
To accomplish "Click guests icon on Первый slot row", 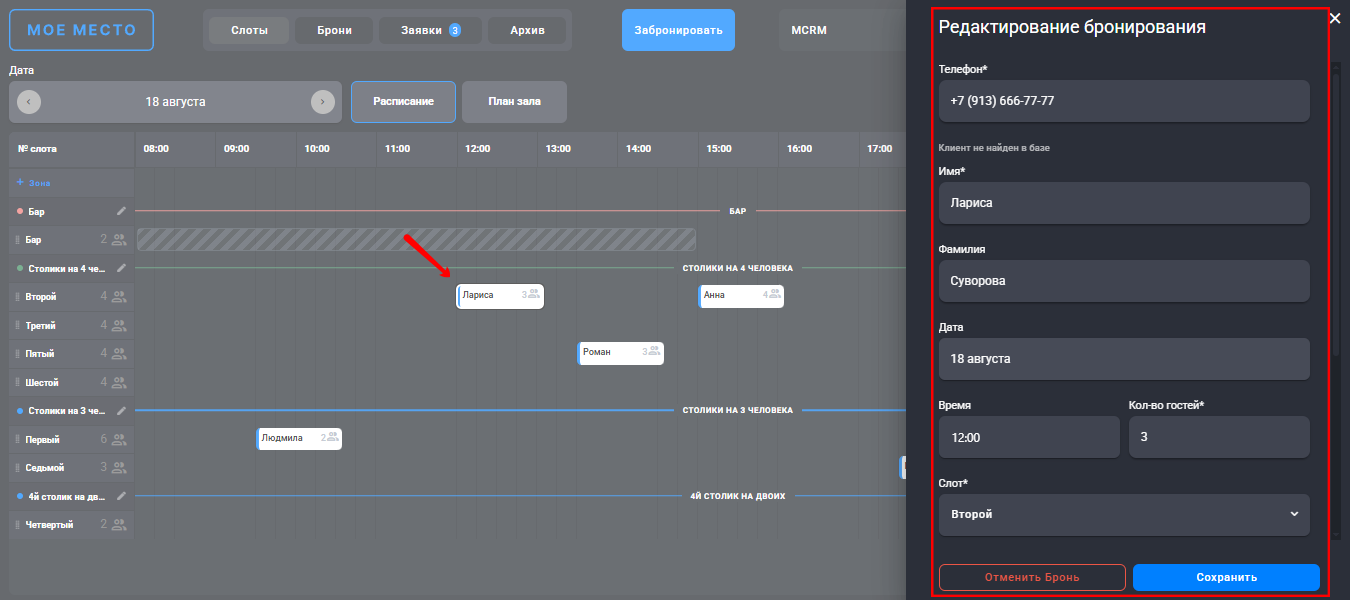I will [x=119, y=439].
